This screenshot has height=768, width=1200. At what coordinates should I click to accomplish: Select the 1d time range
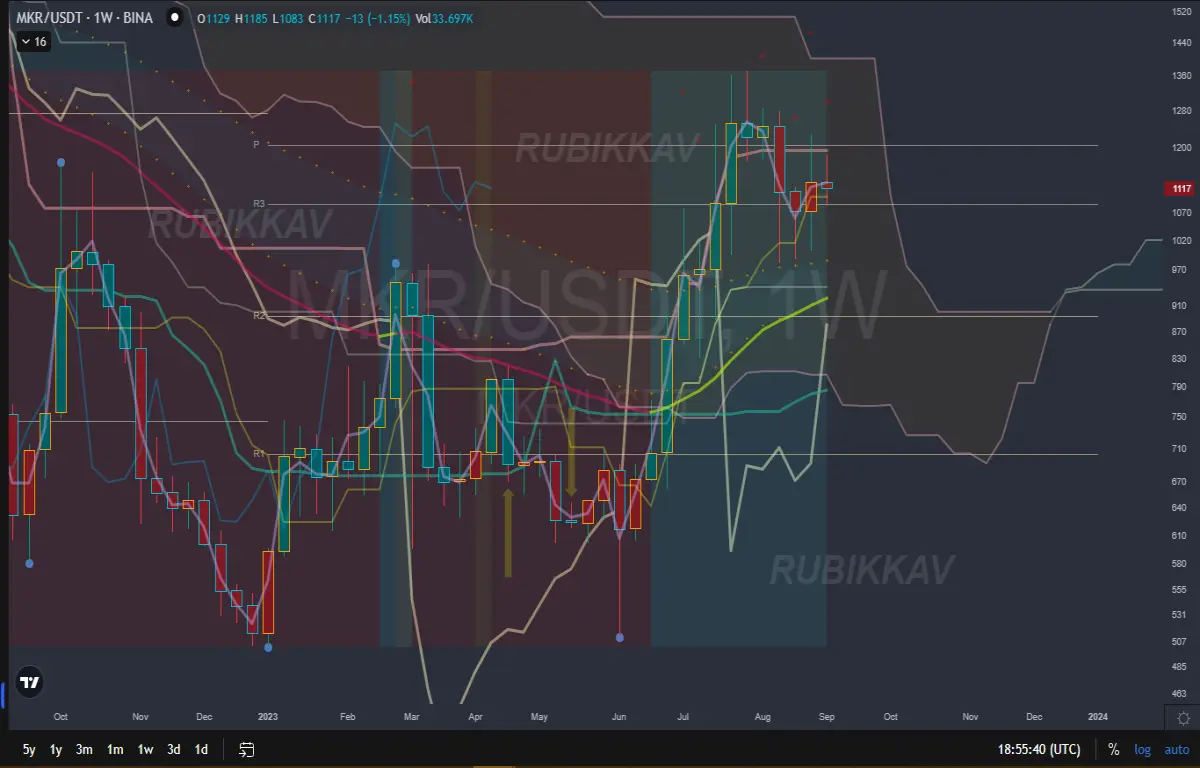(201, 749)
